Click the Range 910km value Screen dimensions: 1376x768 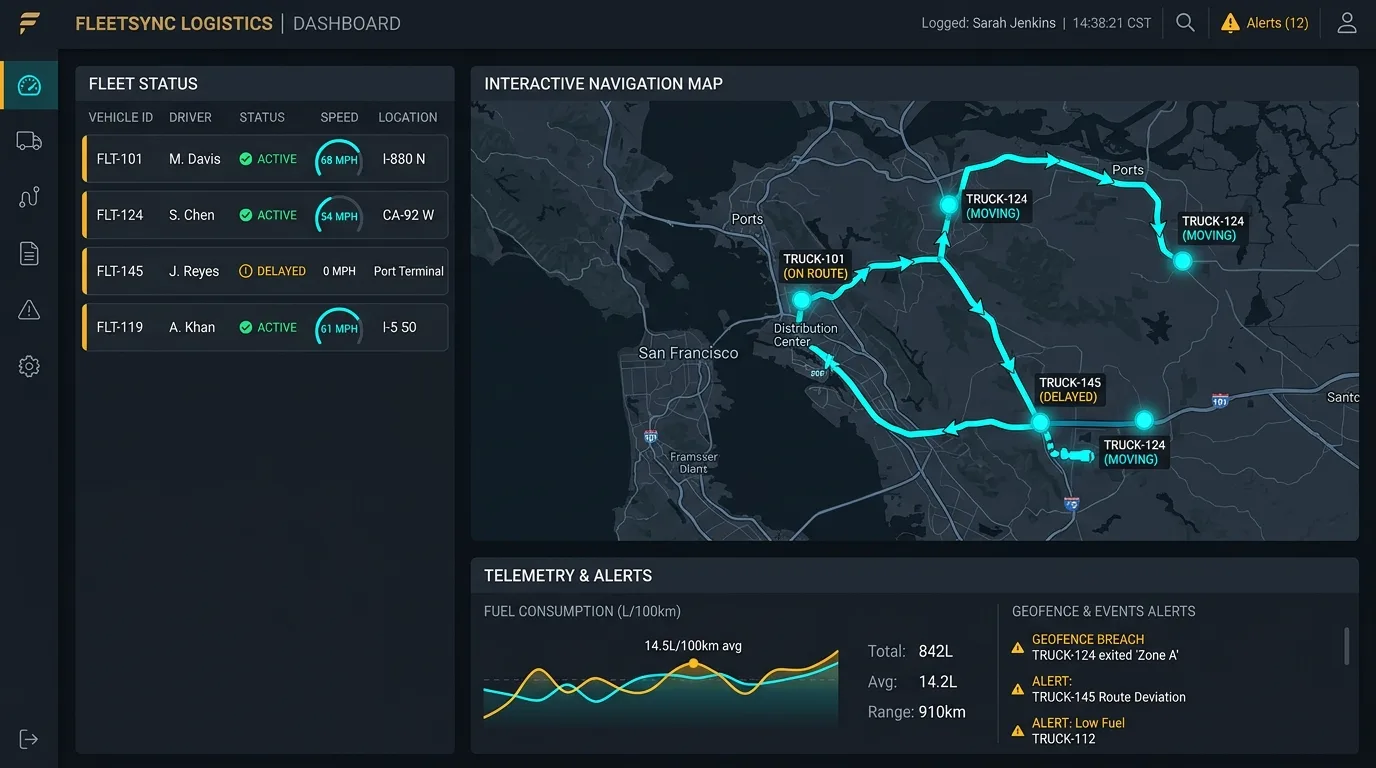point(942,712)
